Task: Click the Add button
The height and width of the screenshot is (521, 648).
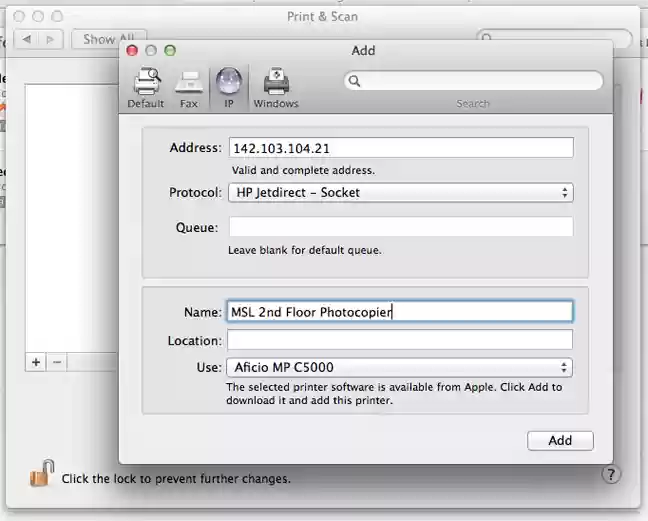Action: [560, 440]
